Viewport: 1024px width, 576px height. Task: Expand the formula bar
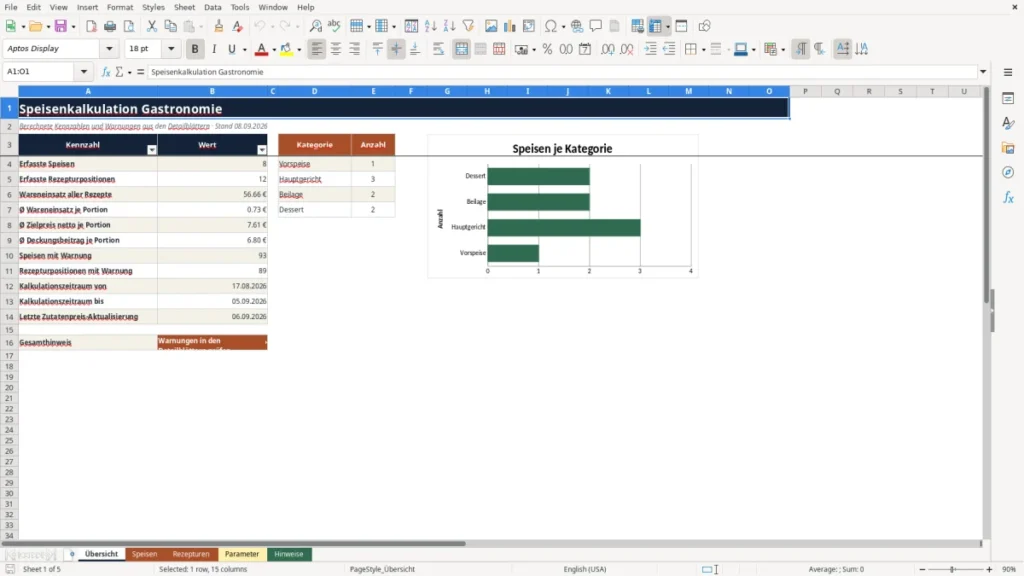click(x=983, y=72)
